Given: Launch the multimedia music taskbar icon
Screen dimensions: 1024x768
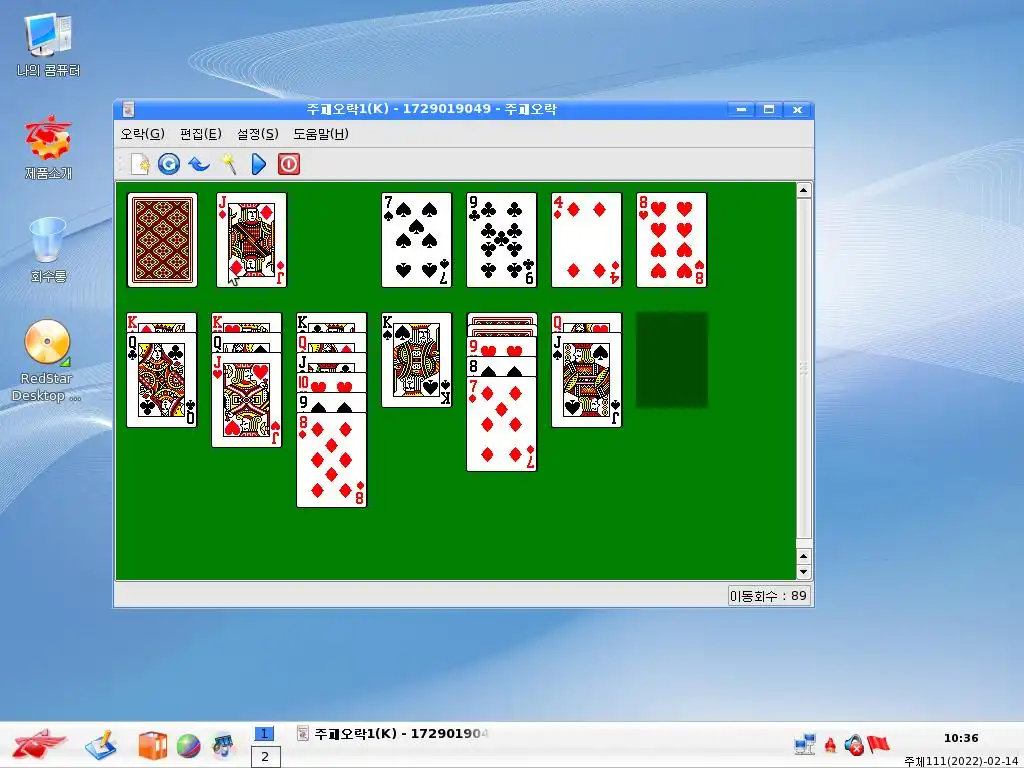Looking at the screenshot, I should coord(223,745).
